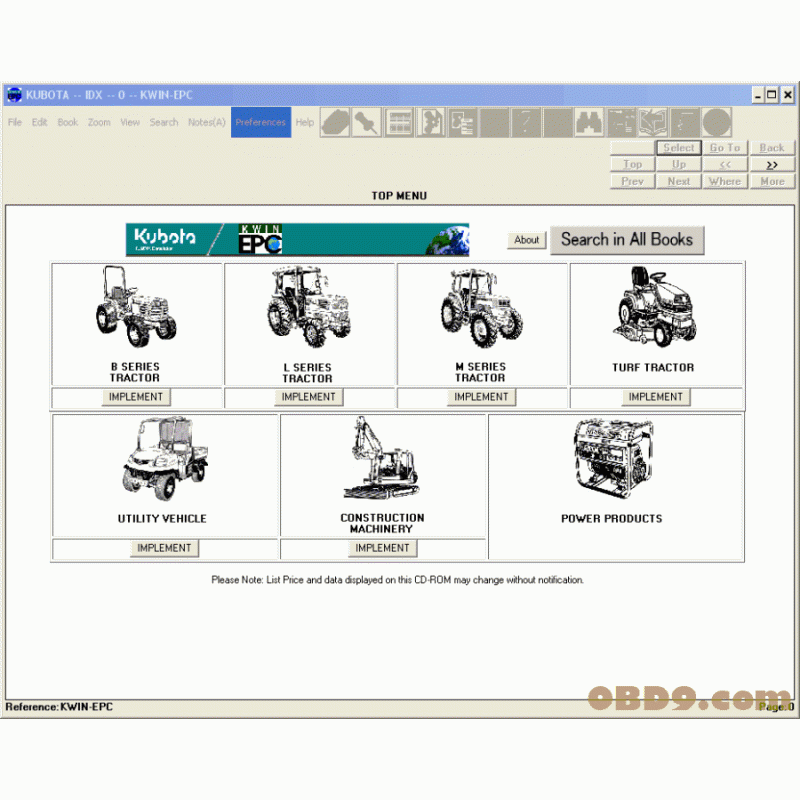Screen dimensions: 800x800
Task: Open Power Products generator image
Action: (613, 458)
